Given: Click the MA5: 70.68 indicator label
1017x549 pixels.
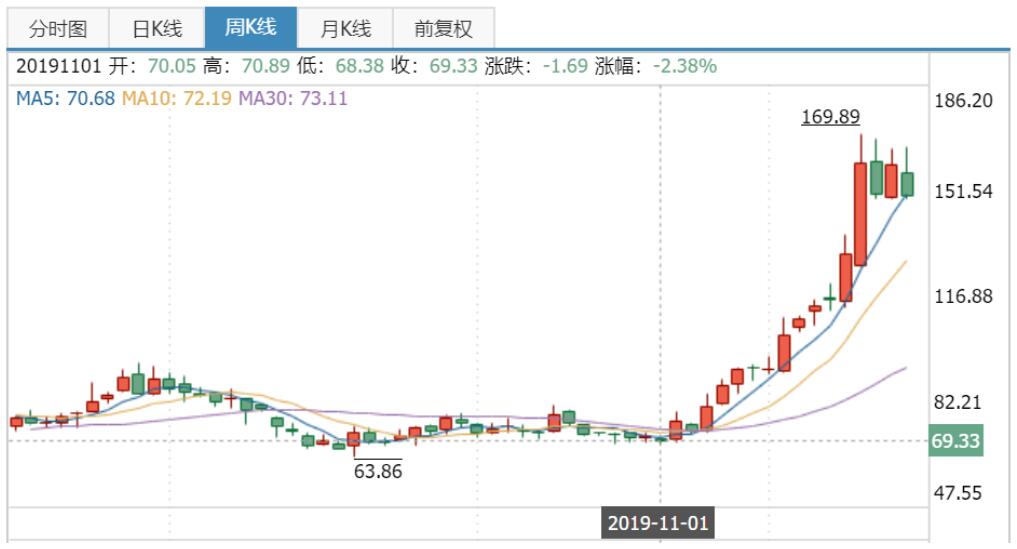Looking at the screenshot, I should point(66,99).
